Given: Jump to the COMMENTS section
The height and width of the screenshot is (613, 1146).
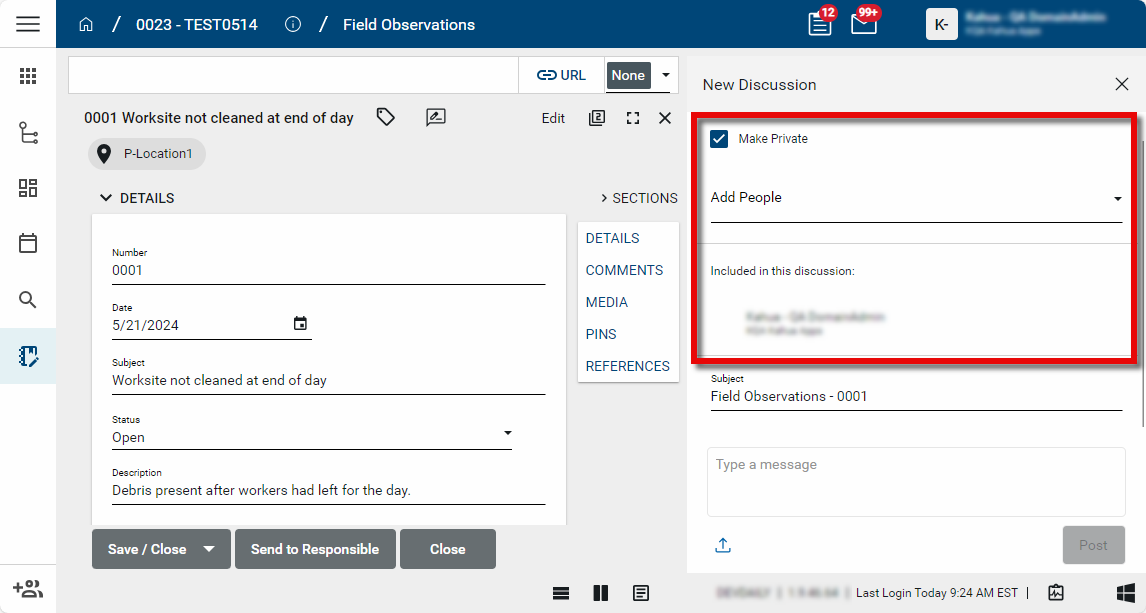Looking at the screenshot, I should (624, 270).
